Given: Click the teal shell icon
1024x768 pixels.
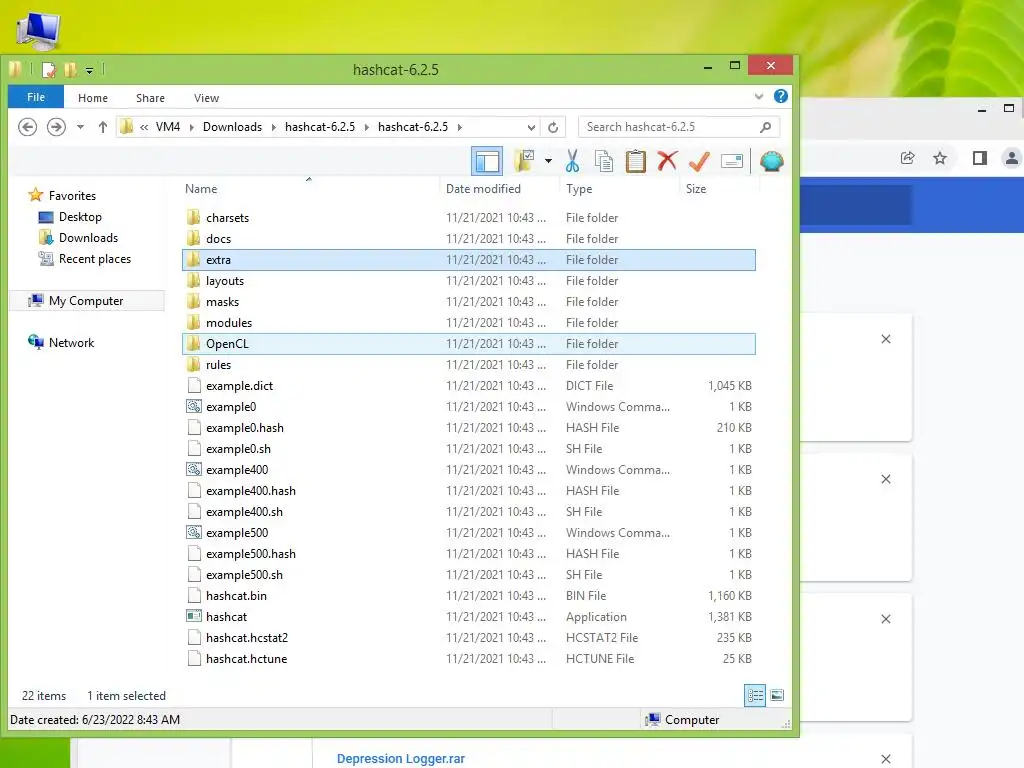Looking at the screenshot, I should pyautogui.click(x=771, y=161).
